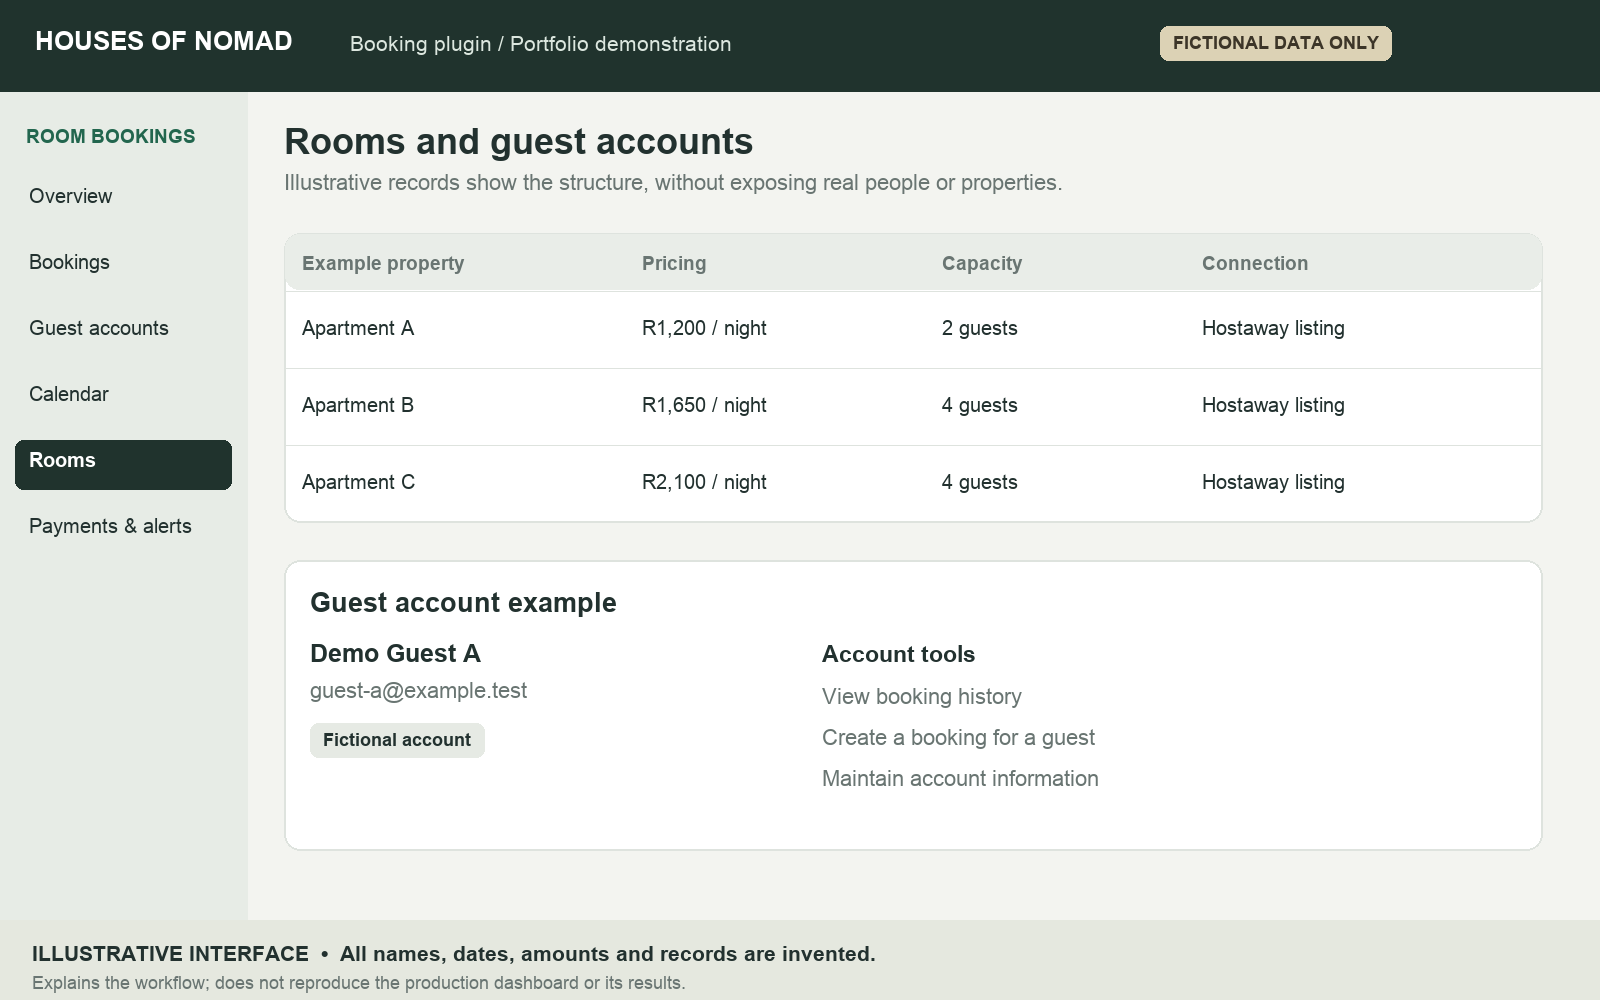
Task: Click the R1,200 / night price
Action: 704,328
